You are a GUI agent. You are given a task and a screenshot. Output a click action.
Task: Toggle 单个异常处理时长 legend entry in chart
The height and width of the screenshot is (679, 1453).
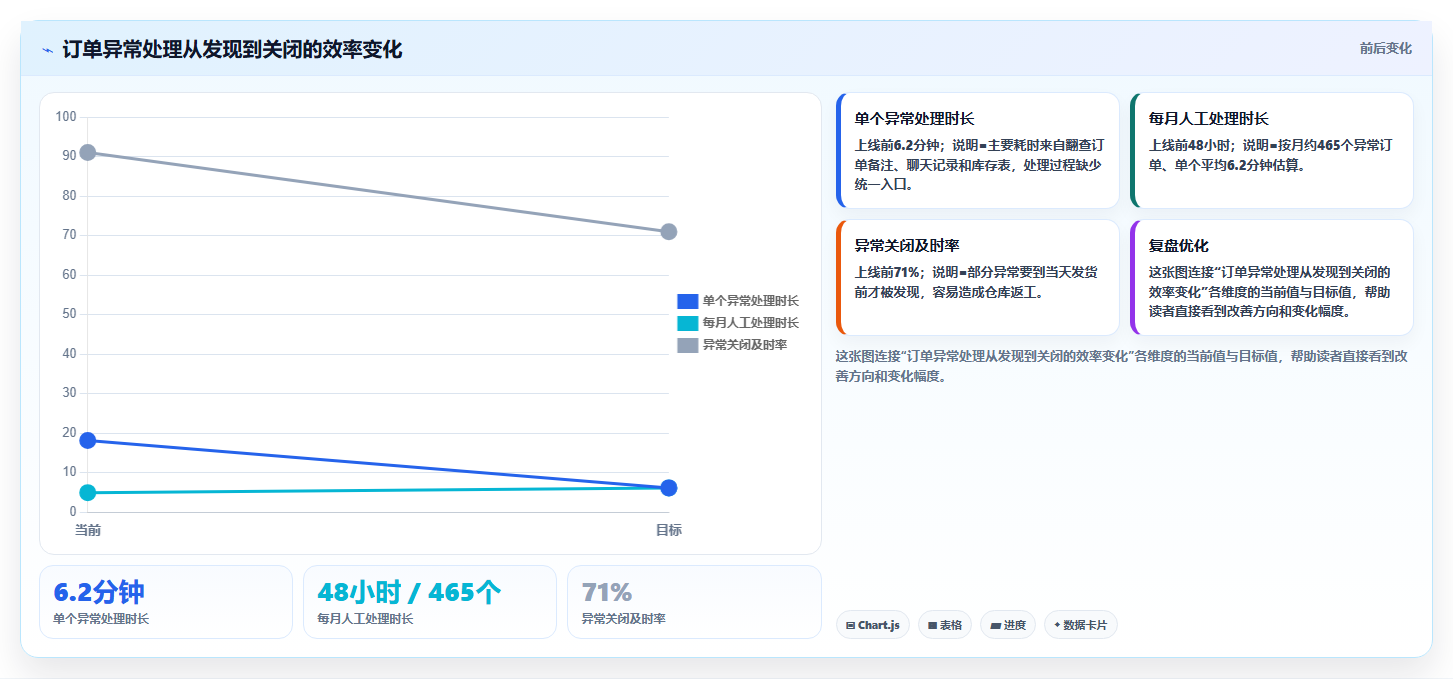coord(738,301)
